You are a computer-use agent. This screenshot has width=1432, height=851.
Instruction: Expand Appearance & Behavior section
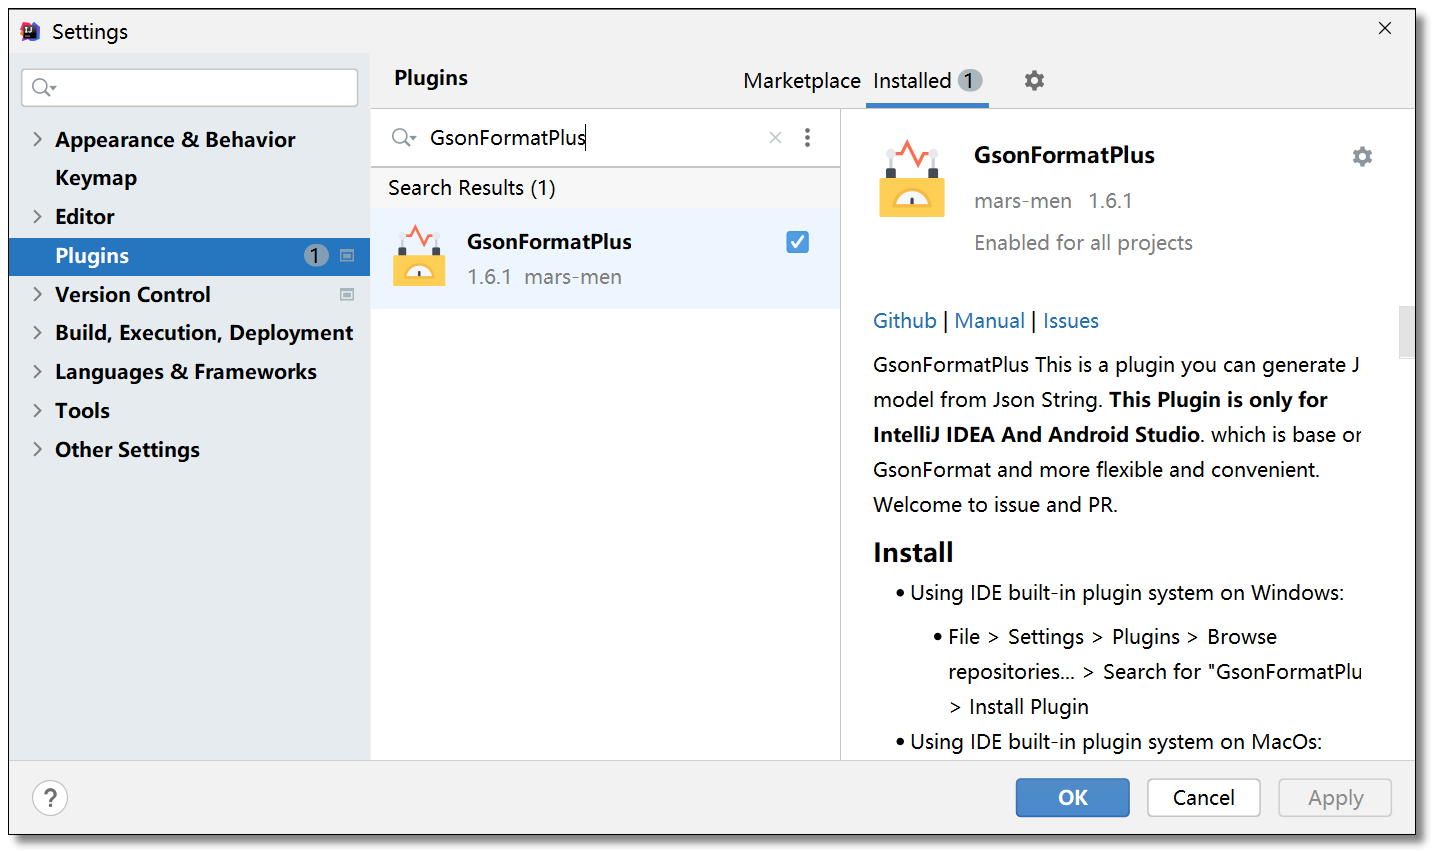tap(37, 139)
